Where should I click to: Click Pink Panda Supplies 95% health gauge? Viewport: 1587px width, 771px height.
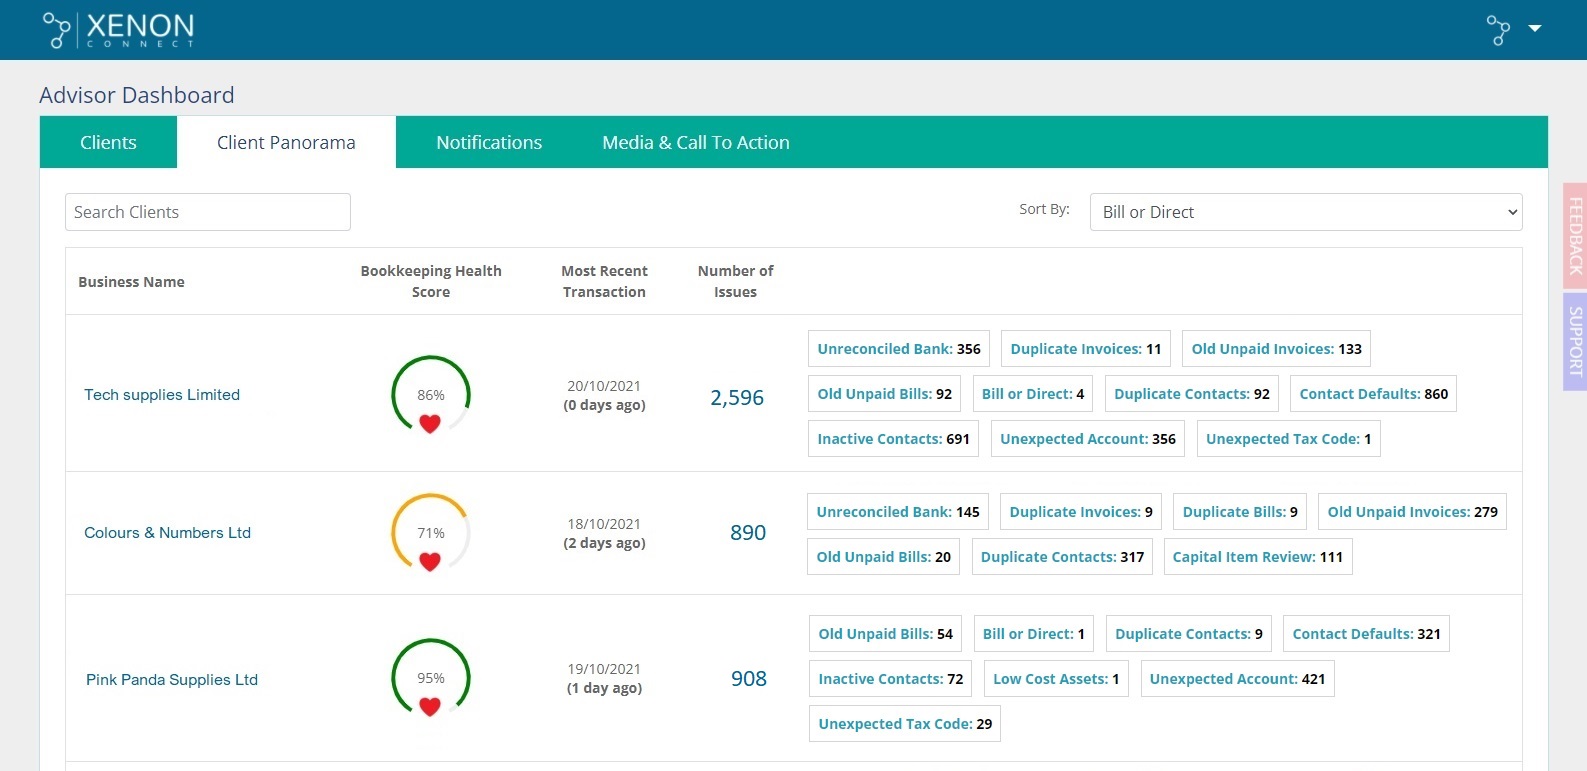point(430,678)
